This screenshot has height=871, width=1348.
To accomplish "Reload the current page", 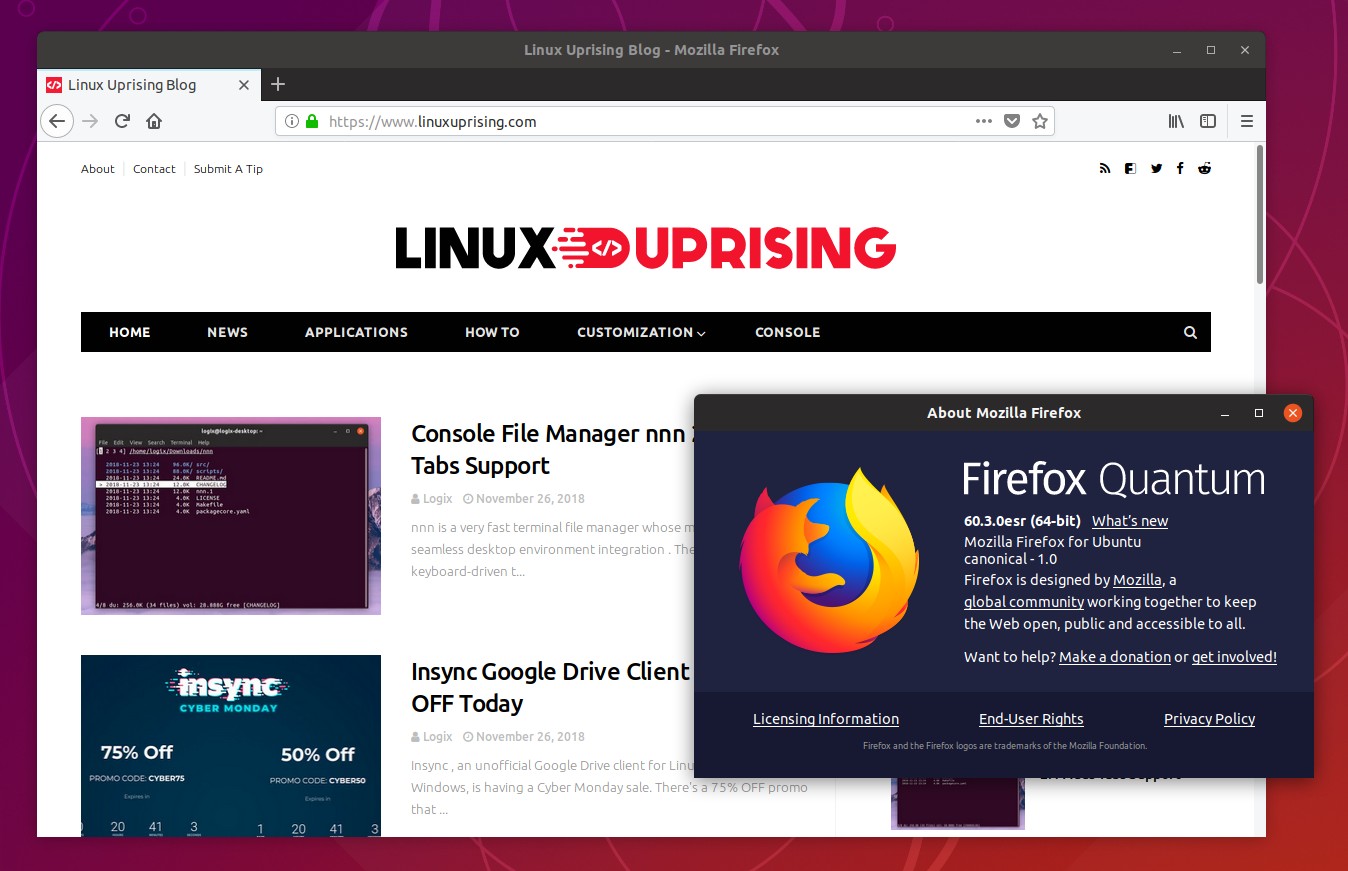I will 122,121.
